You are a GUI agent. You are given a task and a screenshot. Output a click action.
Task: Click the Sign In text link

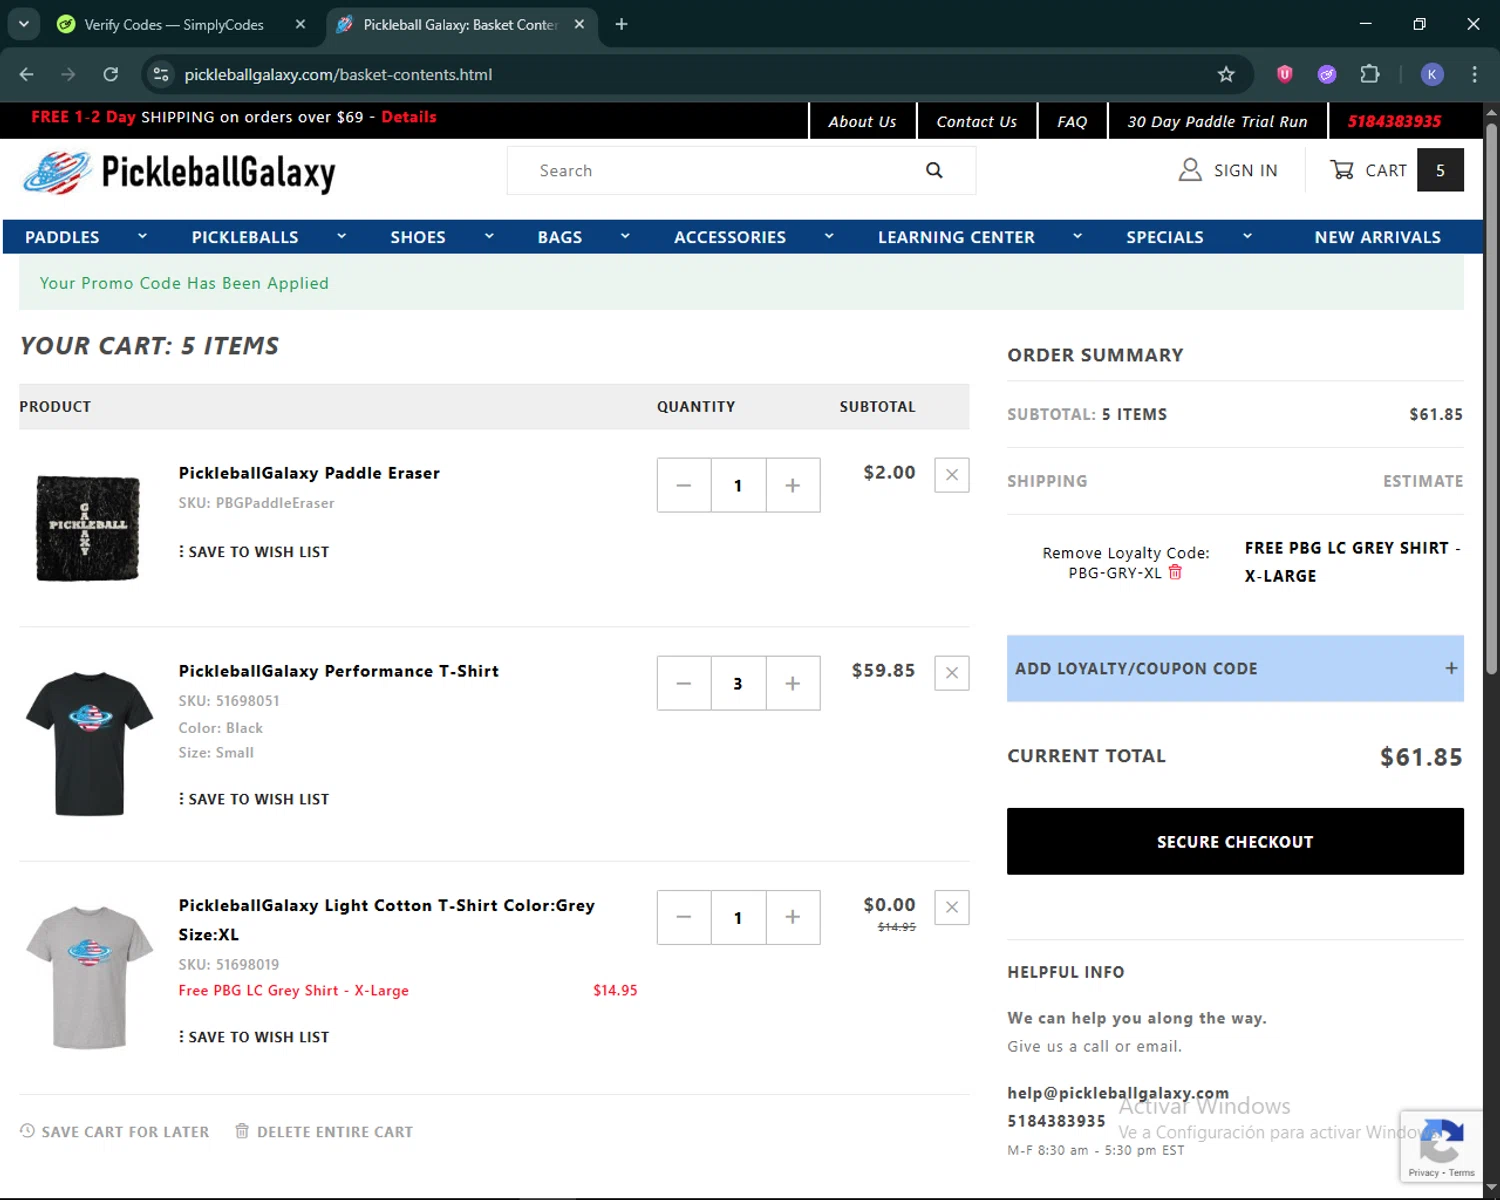coord(1246,170)
